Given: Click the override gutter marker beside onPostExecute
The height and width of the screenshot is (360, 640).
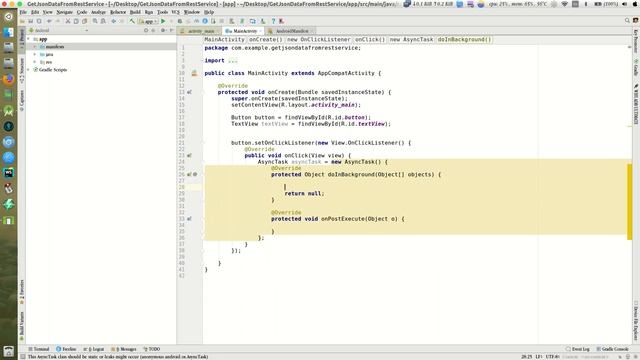Looking at the screenshot, I should click(x=189, y=219).
